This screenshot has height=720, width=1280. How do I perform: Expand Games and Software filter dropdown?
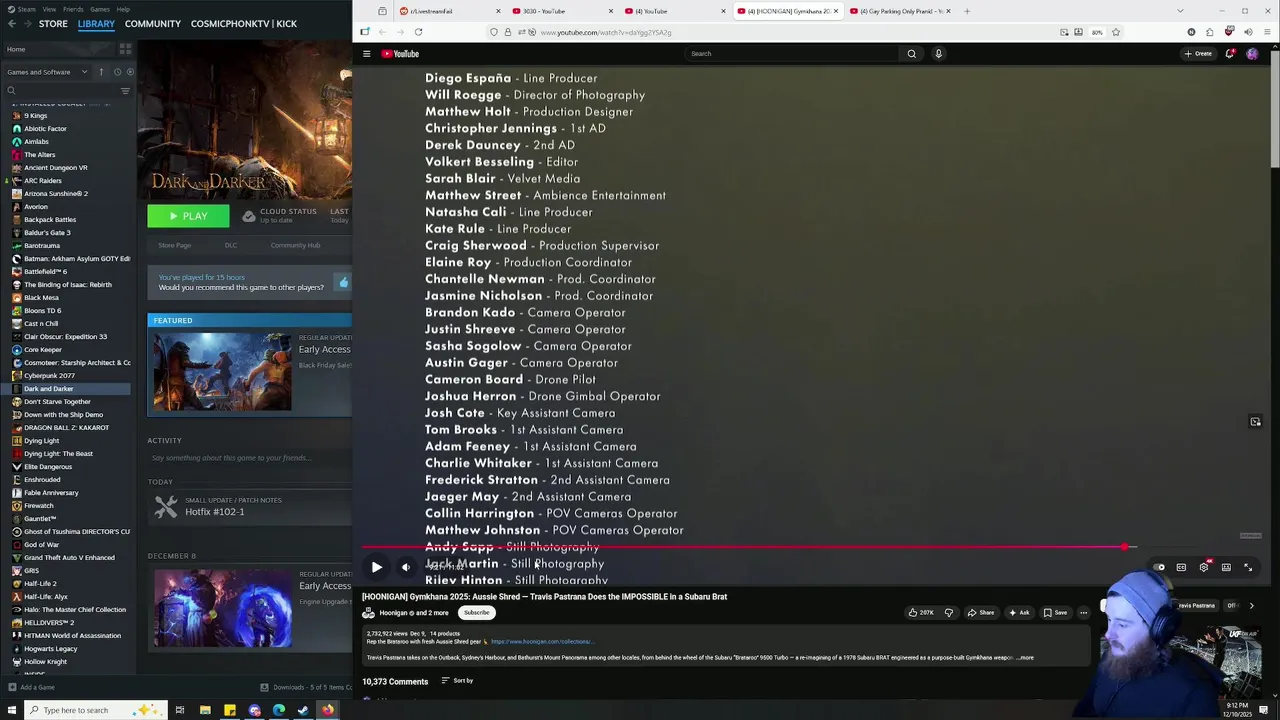point(46,72)
